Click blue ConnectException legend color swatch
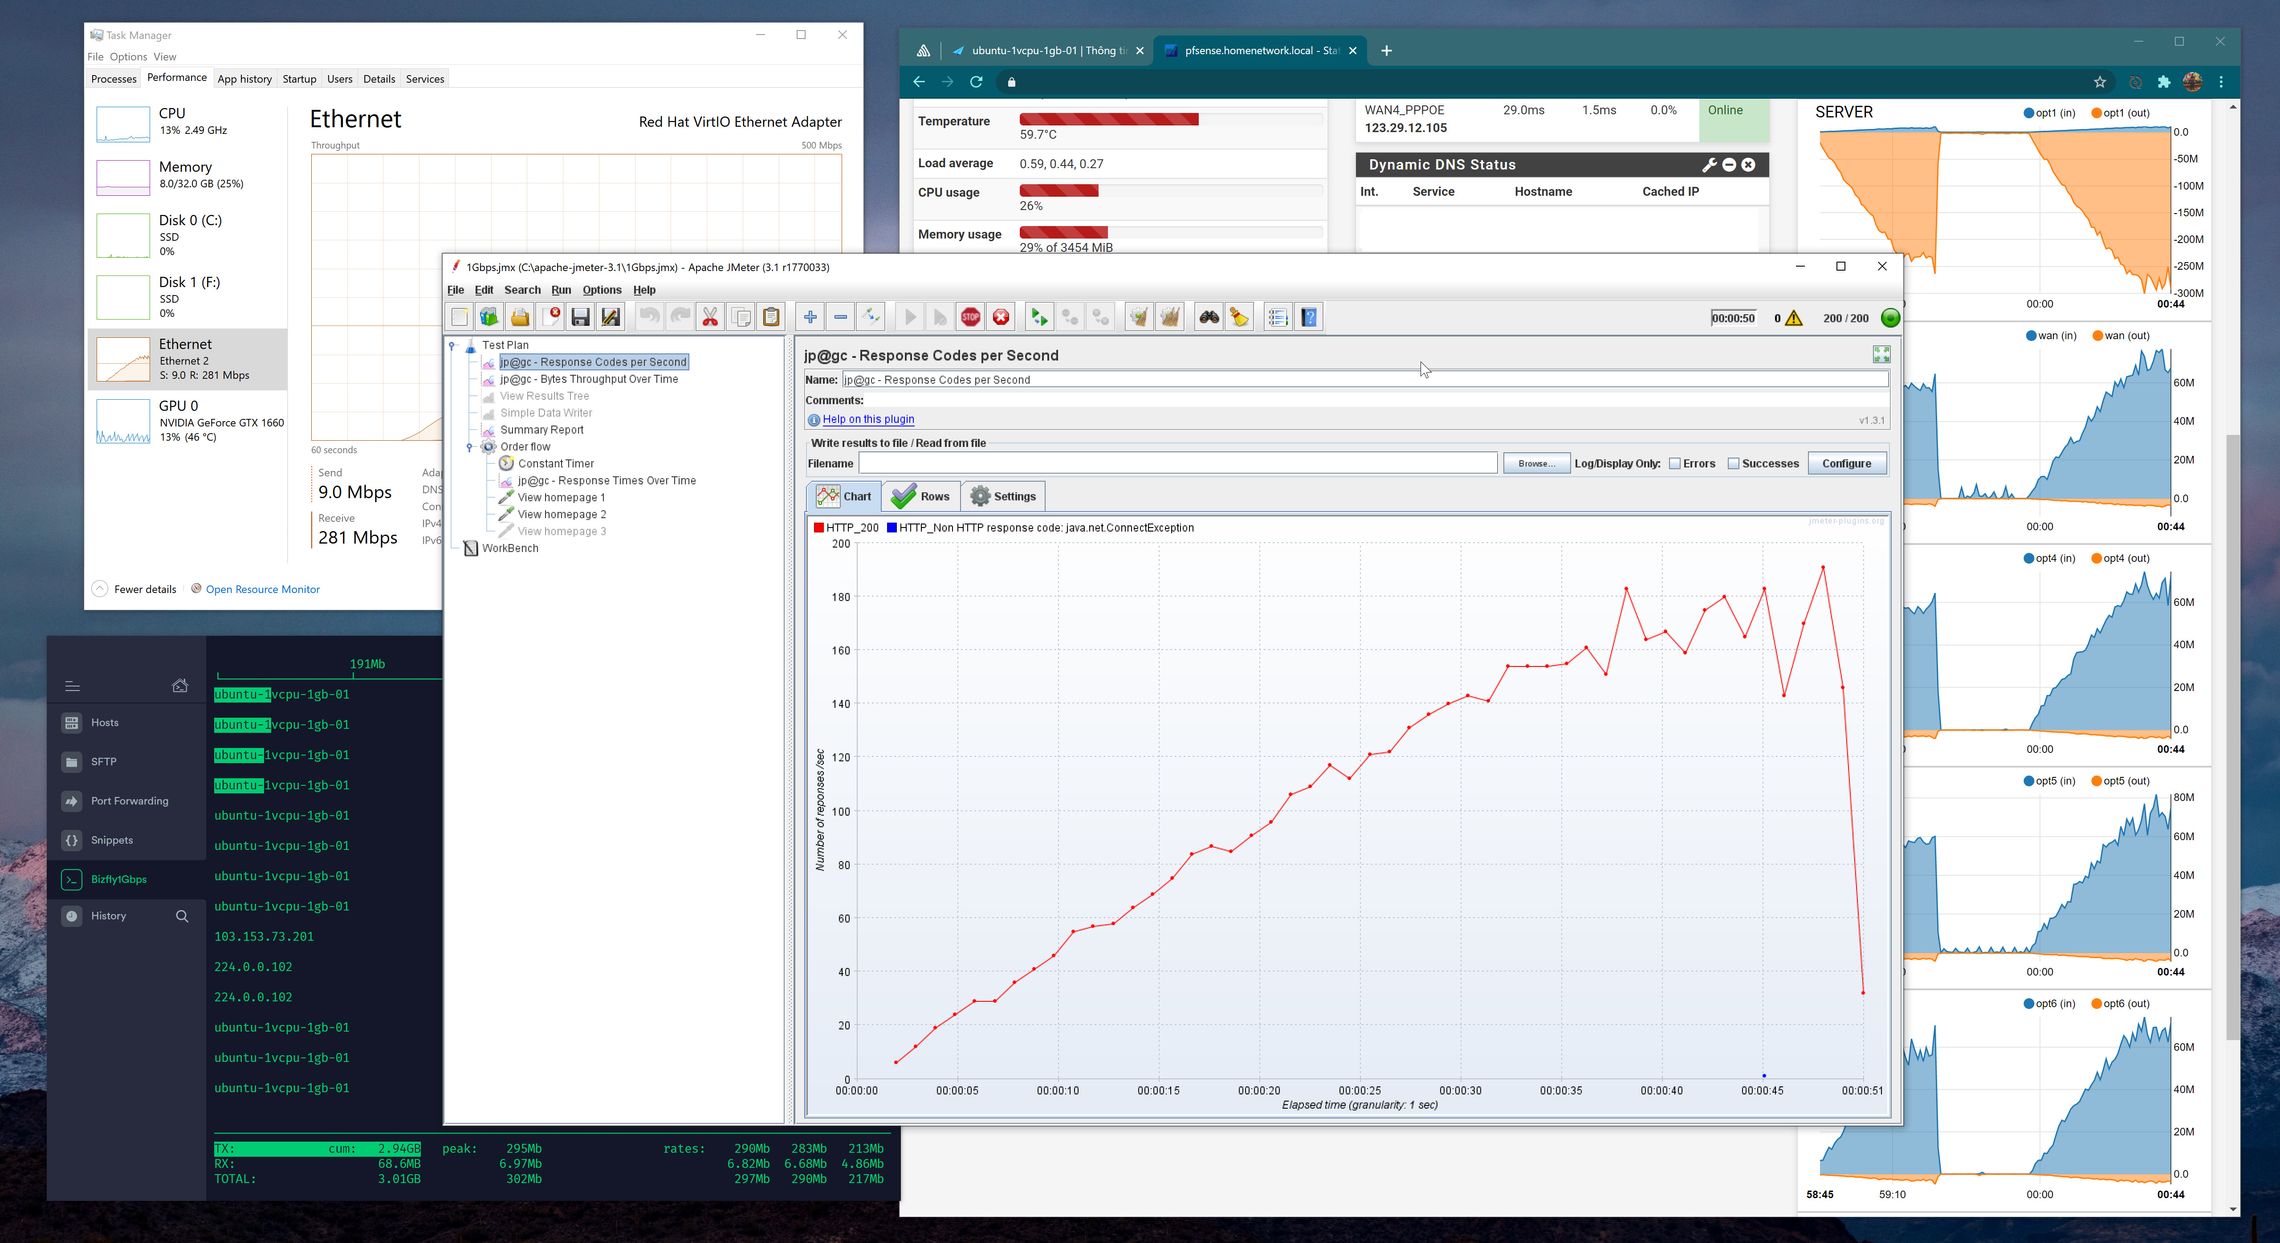 coord(892,528)
